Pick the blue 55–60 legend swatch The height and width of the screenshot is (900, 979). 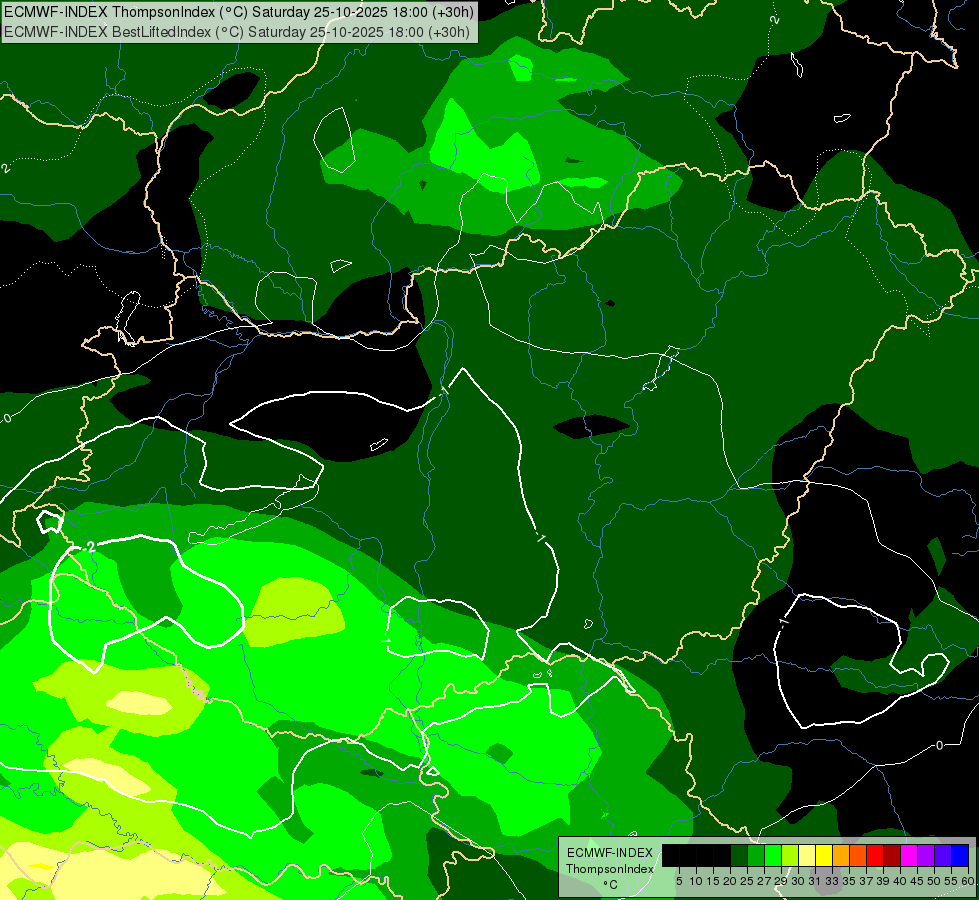[x=960, y=856]
